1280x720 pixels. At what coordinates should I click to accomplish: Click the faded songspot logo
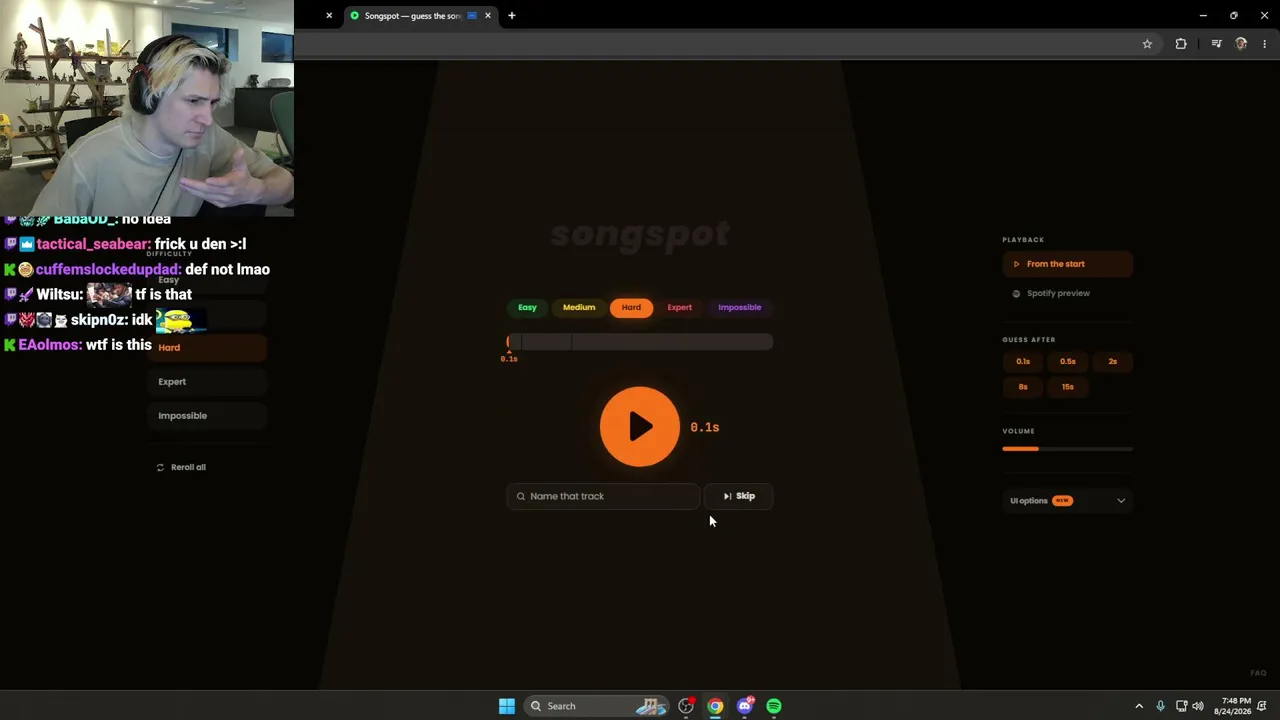click(640, 234)
